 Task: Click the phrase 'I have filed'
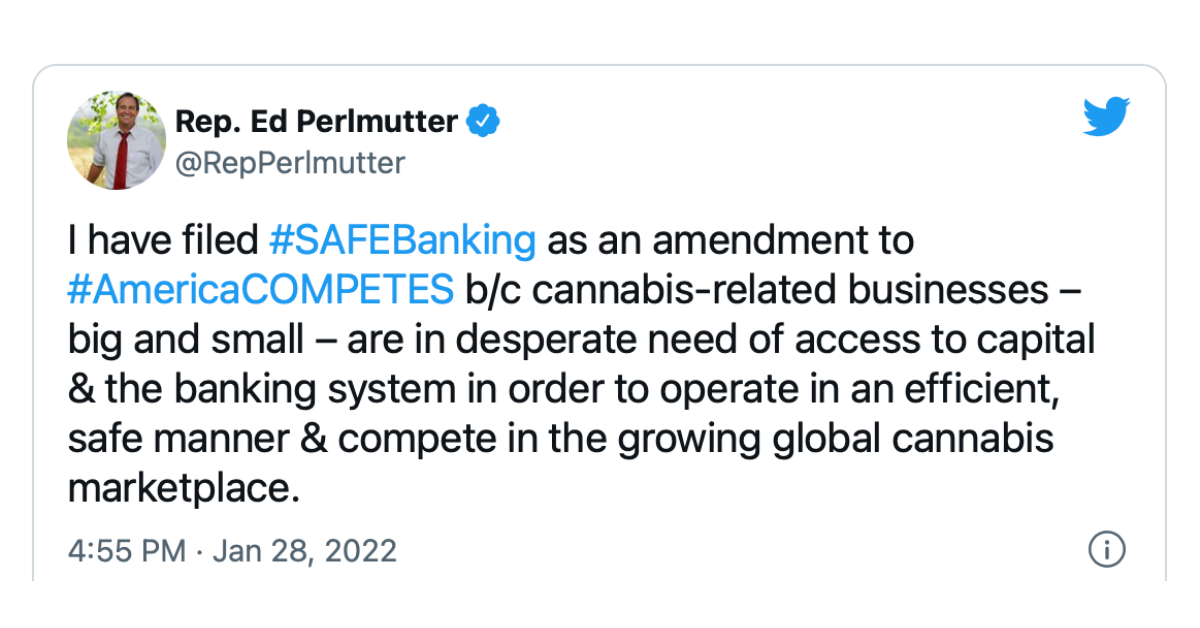click(164, 241)
